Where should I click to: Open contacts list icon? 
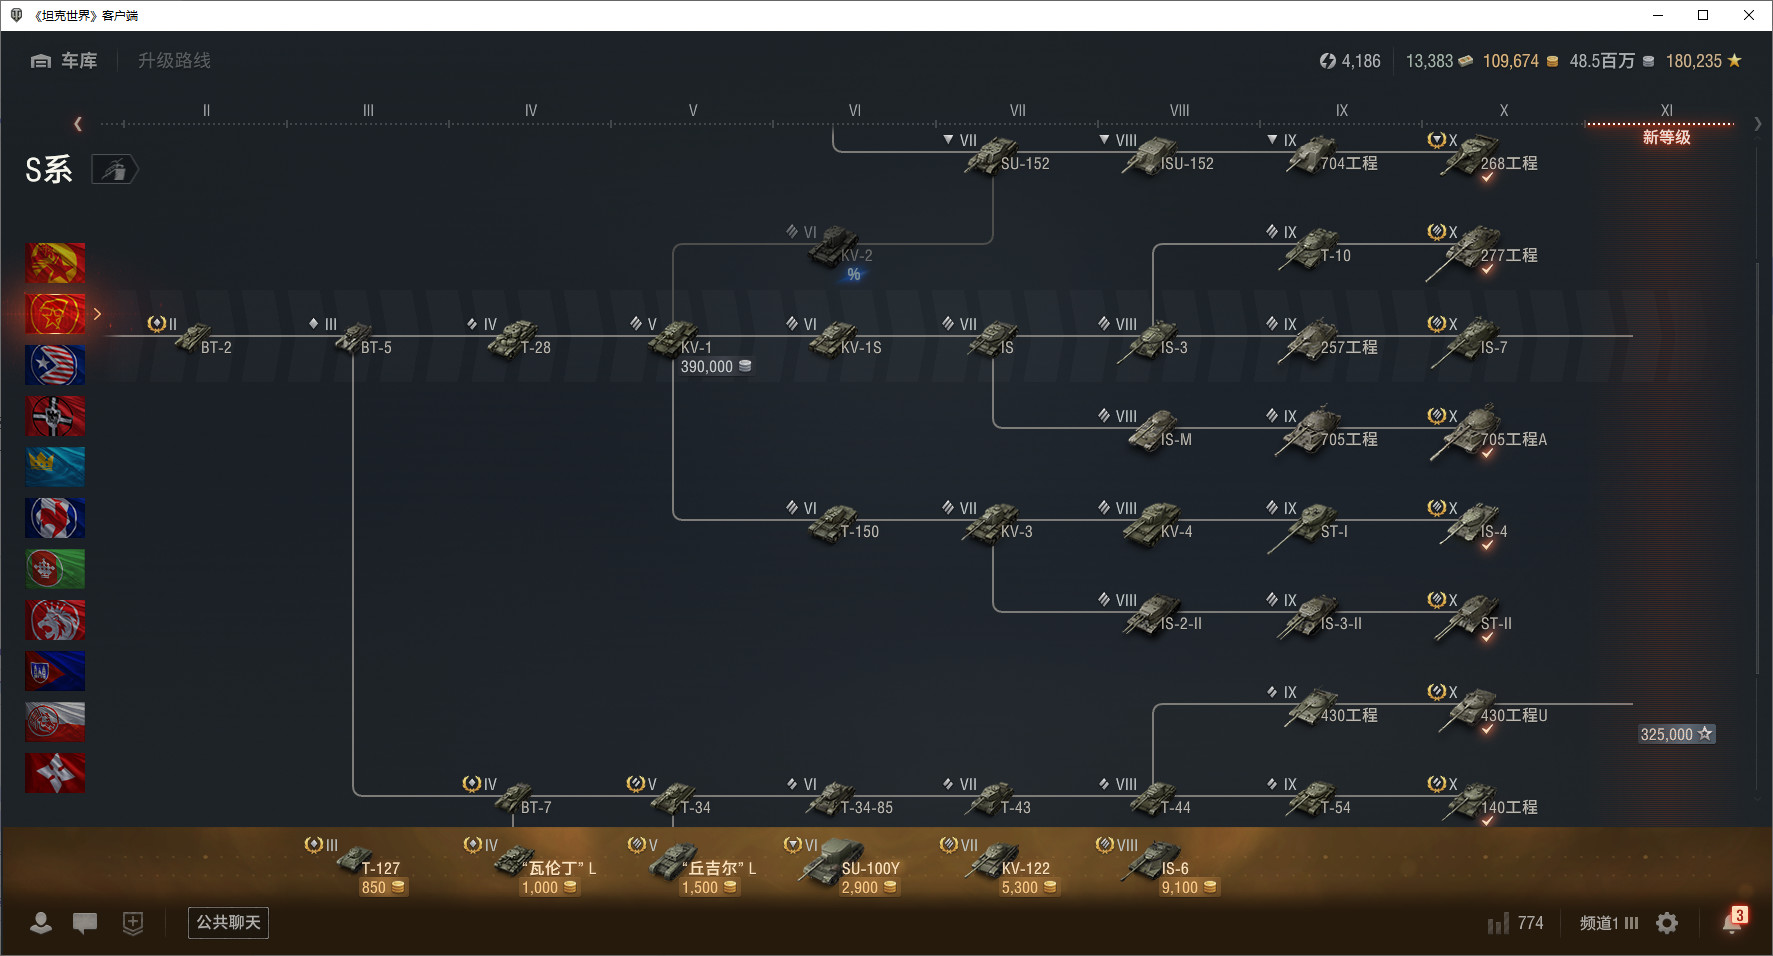tap(41, 923)
